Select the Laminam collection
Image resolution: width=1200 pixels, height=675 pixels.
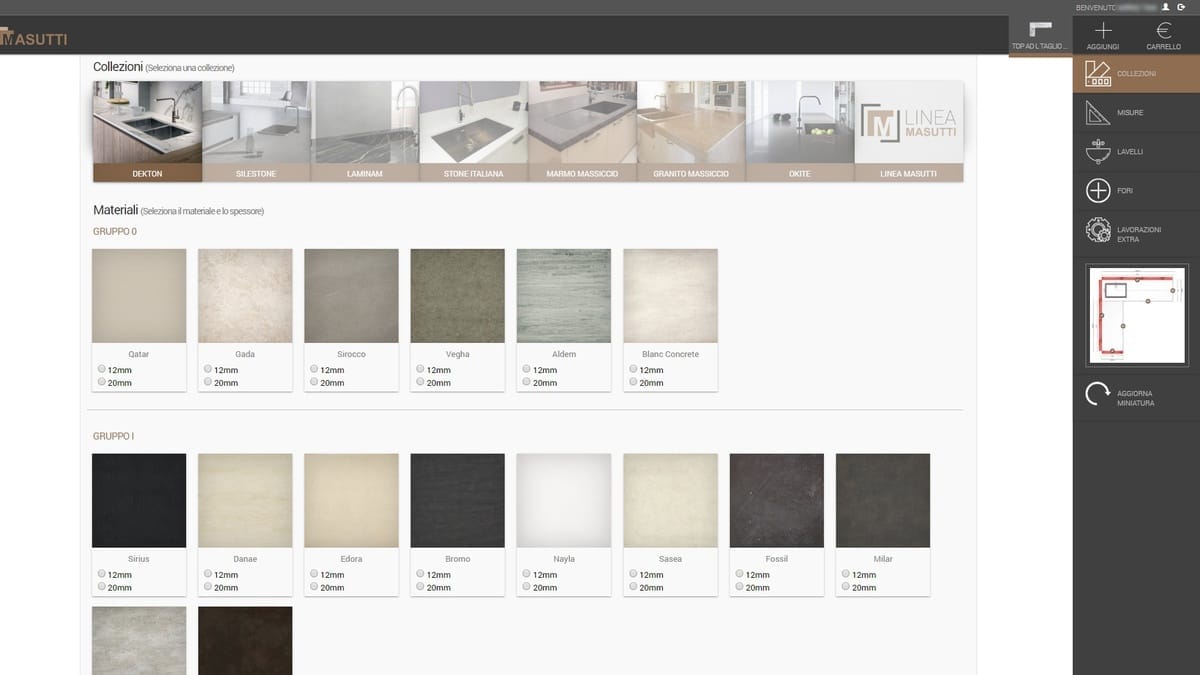[365, 131]
